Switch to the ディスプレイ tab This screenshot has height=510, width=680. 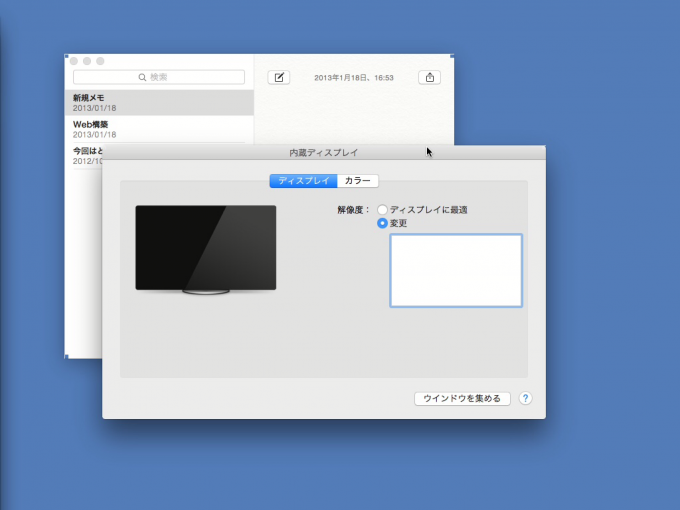(x=303, y=181)
